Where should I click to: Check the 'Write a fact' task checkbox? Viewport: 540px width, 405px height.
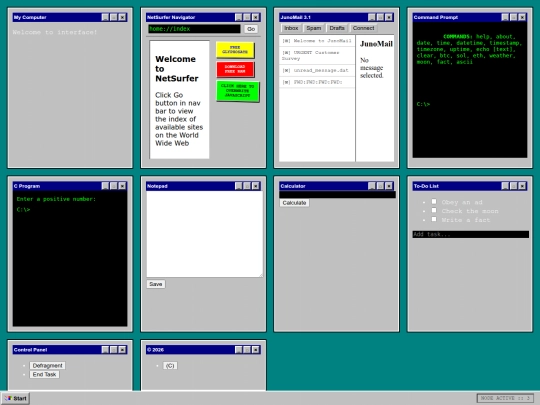pyautogui.click(x=434, y=219)
